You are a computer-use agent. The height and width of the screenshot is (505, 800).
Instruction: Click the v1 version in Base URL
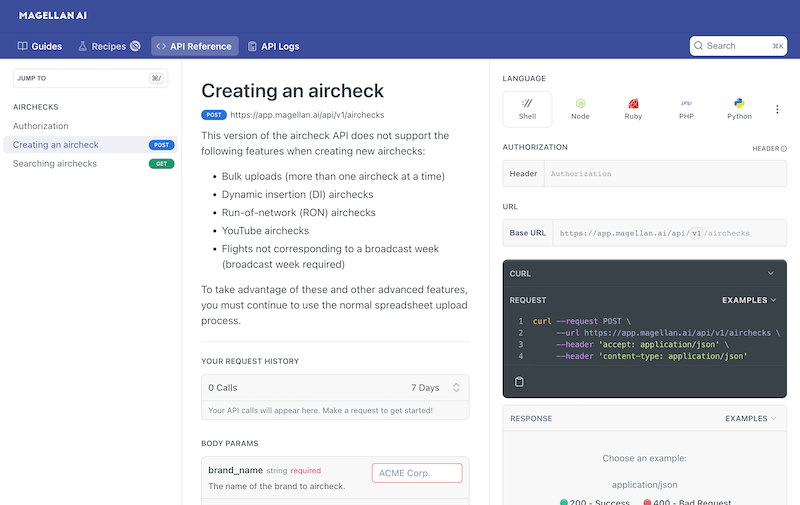tap(696, 233)
